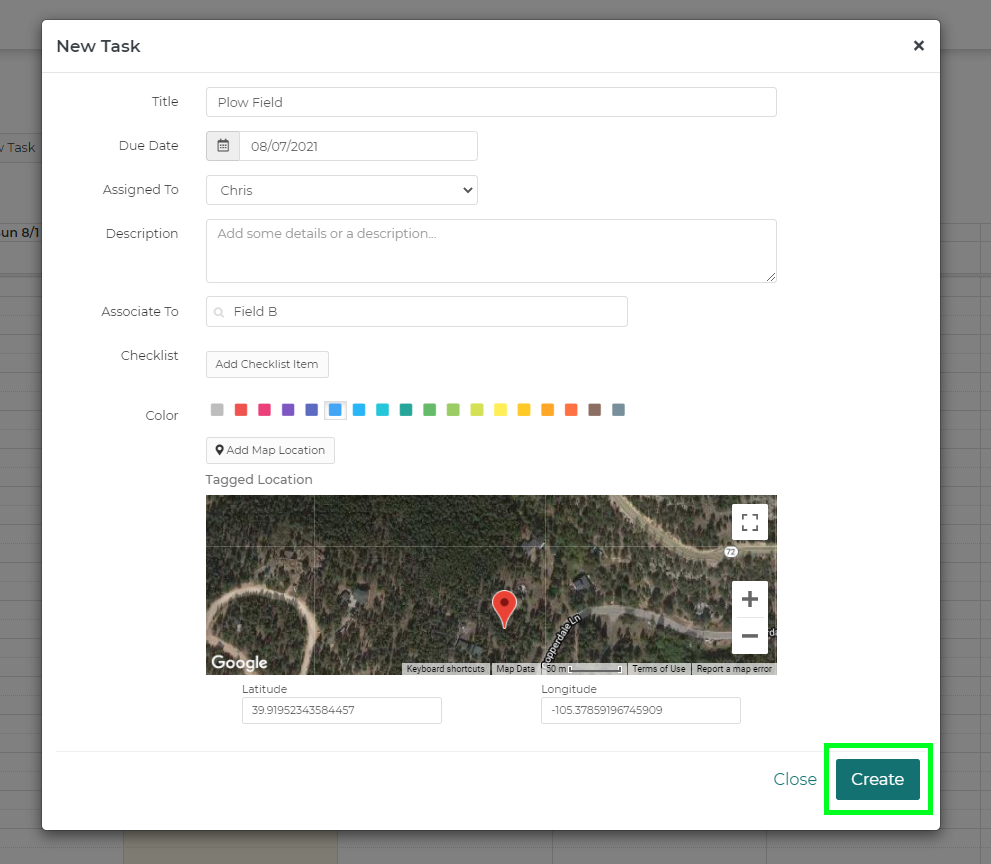Open the Assigned To dropdown showing Chris
991x864 pixels.
(342, 190)
